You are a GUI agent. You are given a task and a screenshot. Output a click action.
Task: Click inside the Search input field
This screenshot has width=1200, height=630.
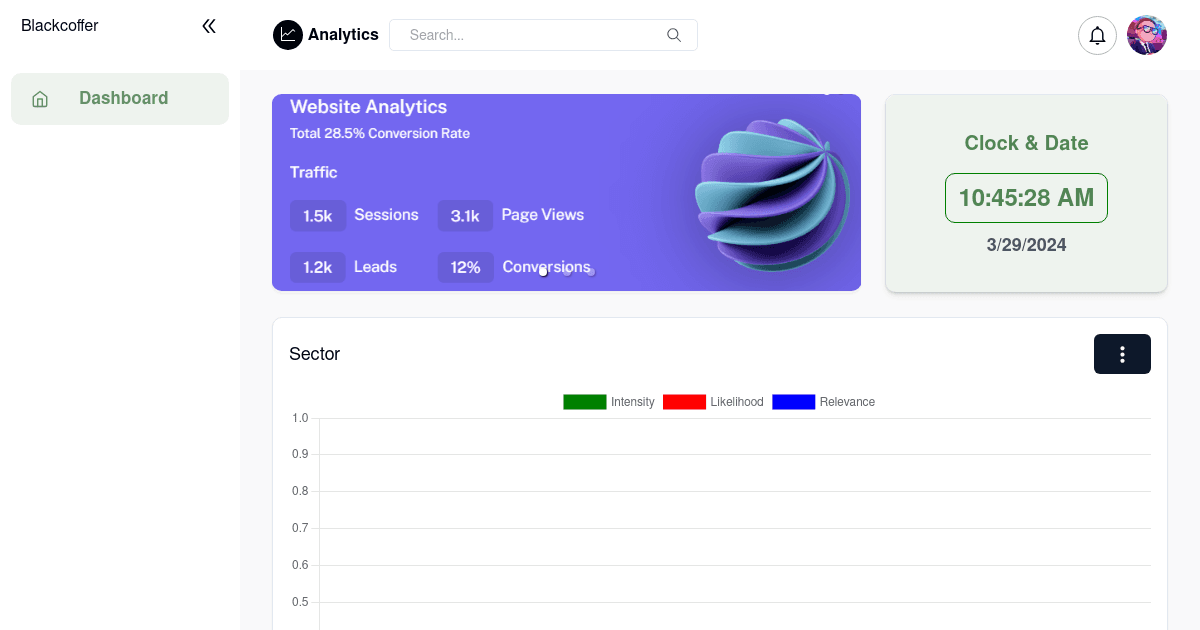click(530, 35)
